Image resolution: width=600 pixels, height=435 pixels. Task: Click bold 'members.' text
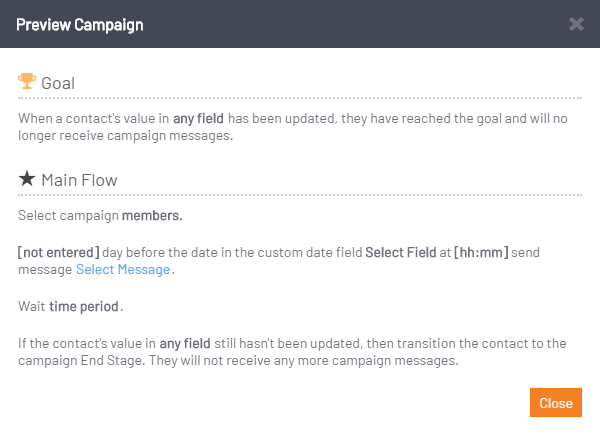152,215
